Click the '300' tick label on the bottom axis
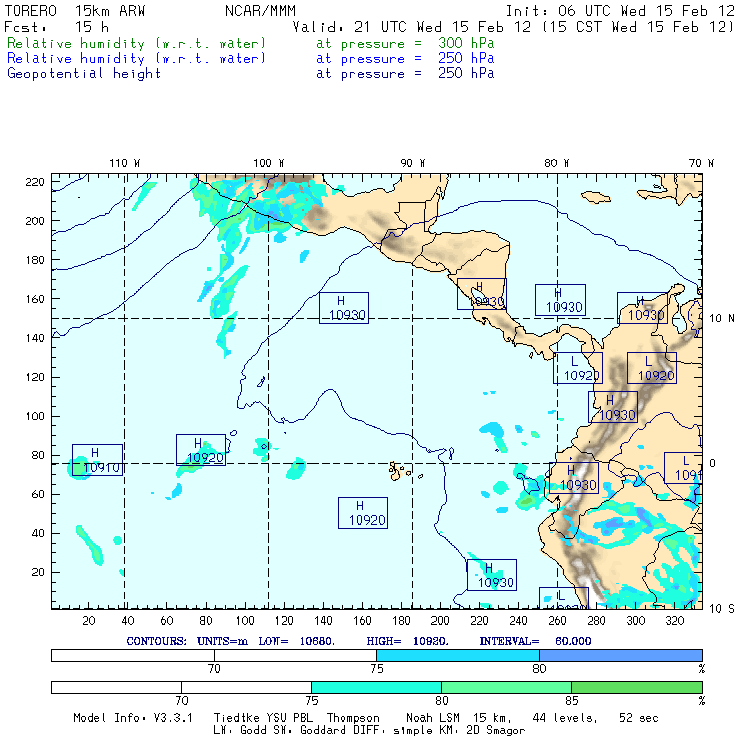740x740 pixels. (x=635, y=621)
